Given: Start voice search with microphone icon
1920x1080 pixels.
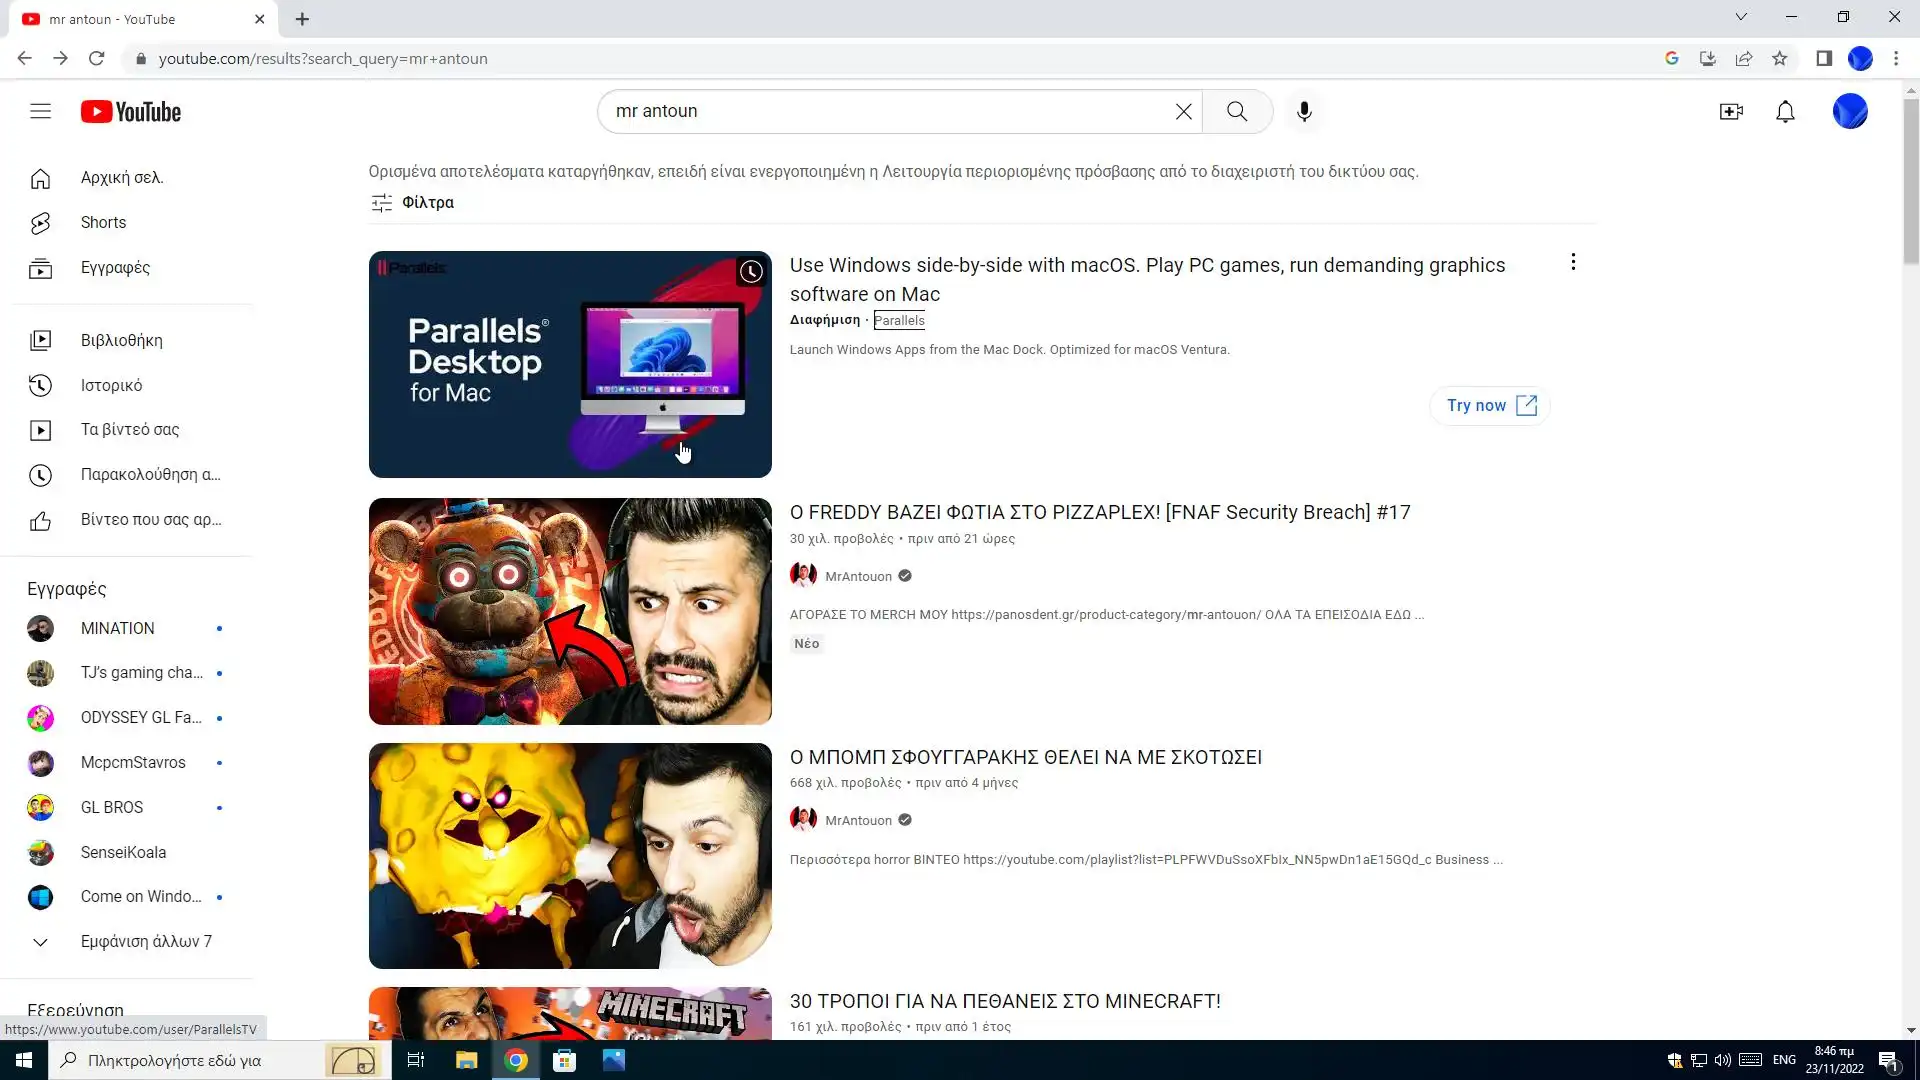Looking at the screenshot, I should coord(1304,111).
